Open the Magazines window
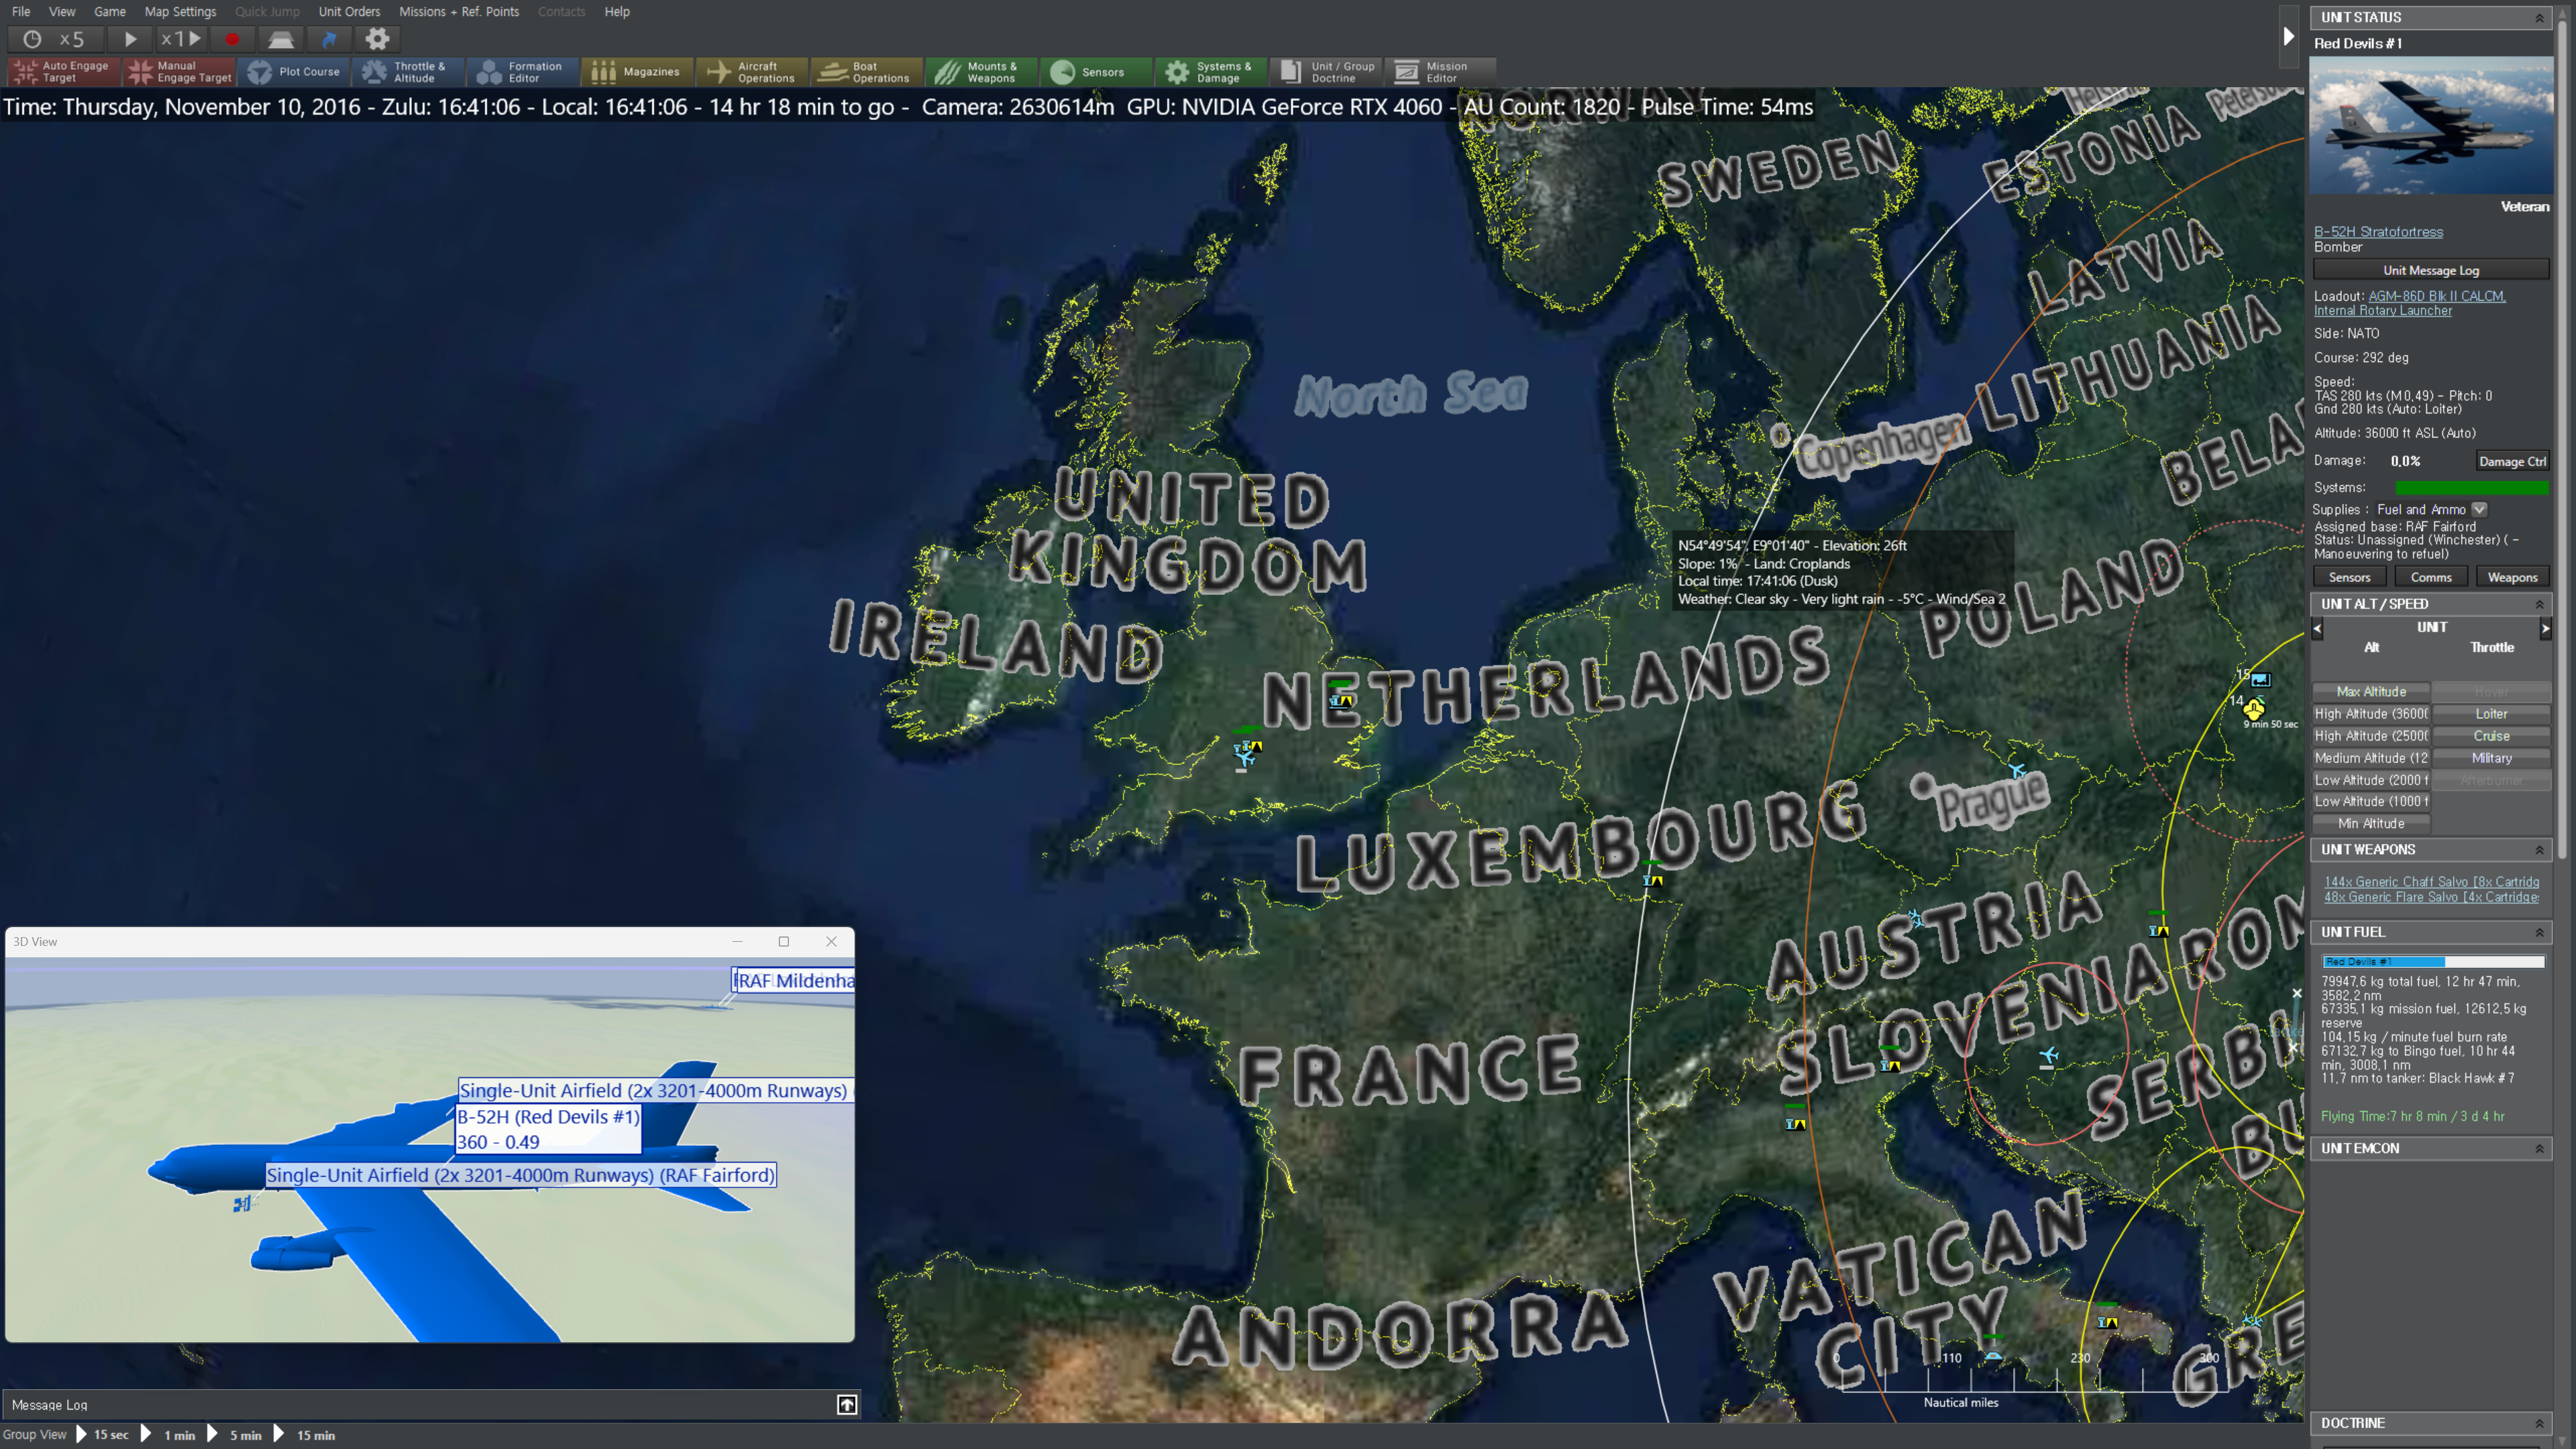This screenshot has height=1449, width=2576. tap(638, 72)
